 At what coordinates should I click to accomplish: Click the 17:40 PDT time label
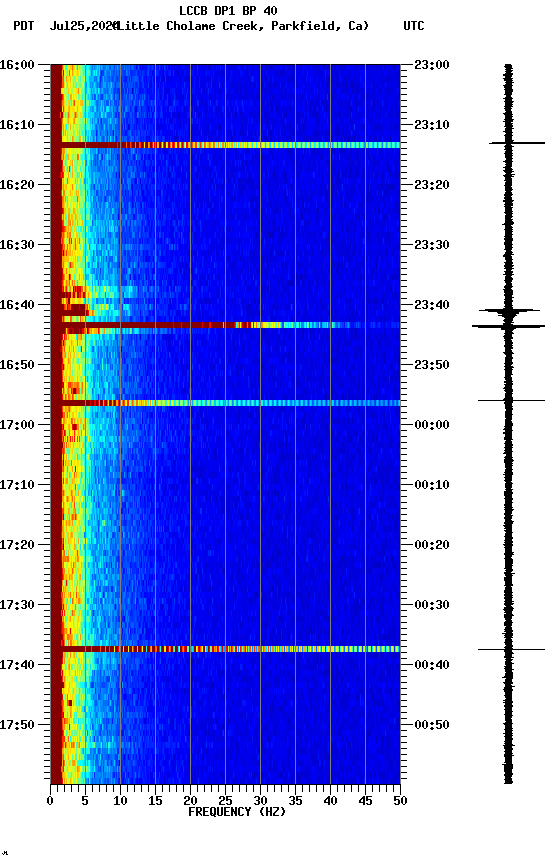17,665
